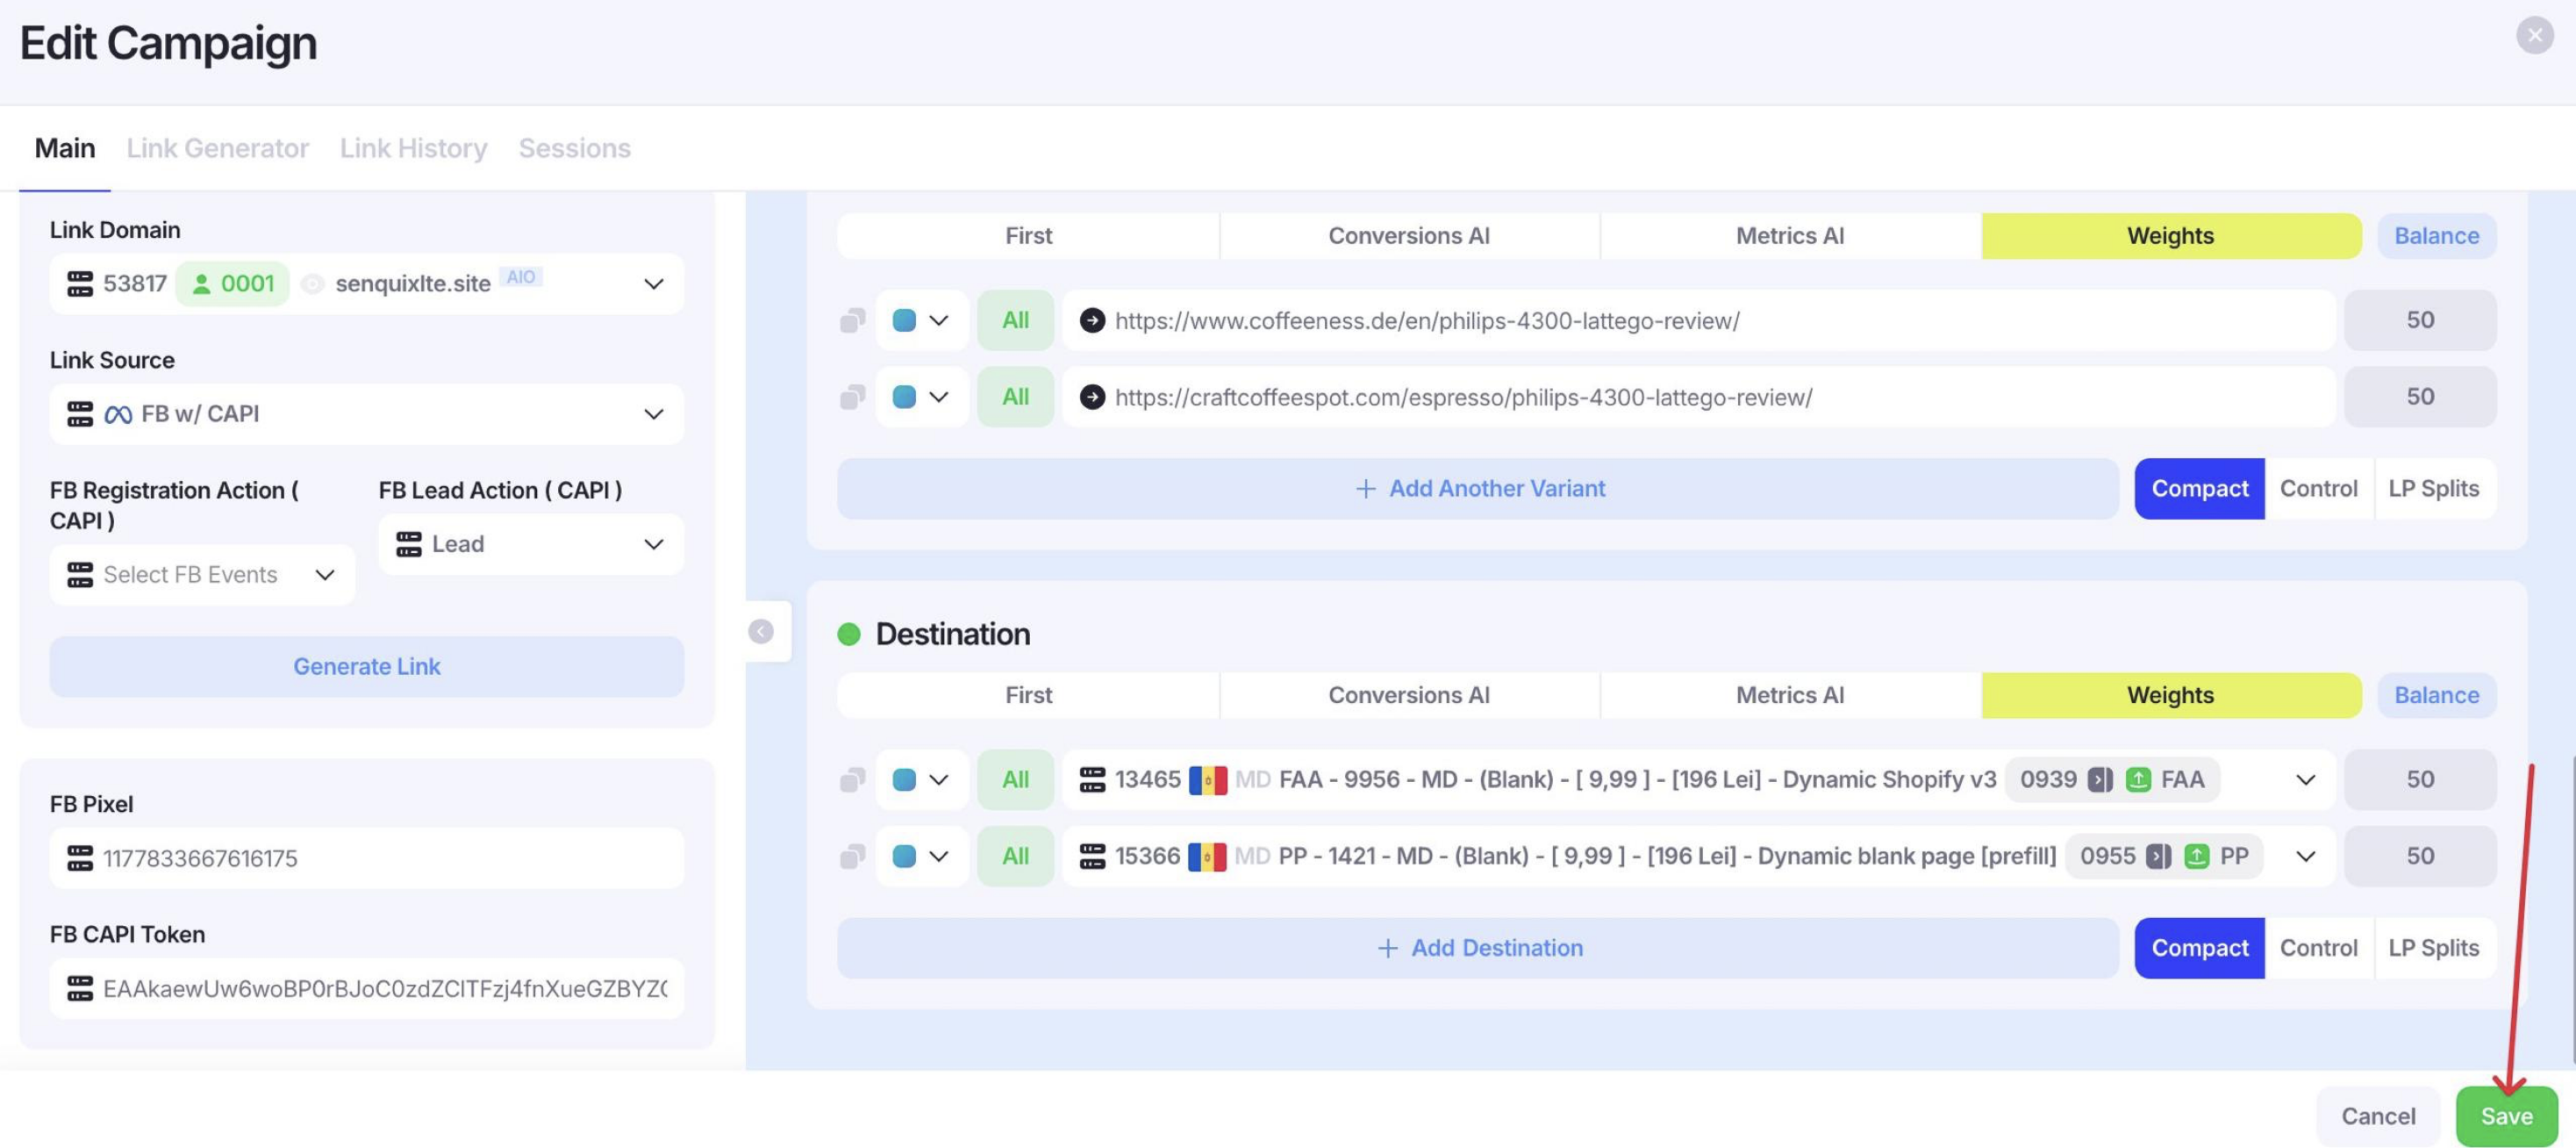Copy the FAA - 9956 destination row

[x=852, y=780]
